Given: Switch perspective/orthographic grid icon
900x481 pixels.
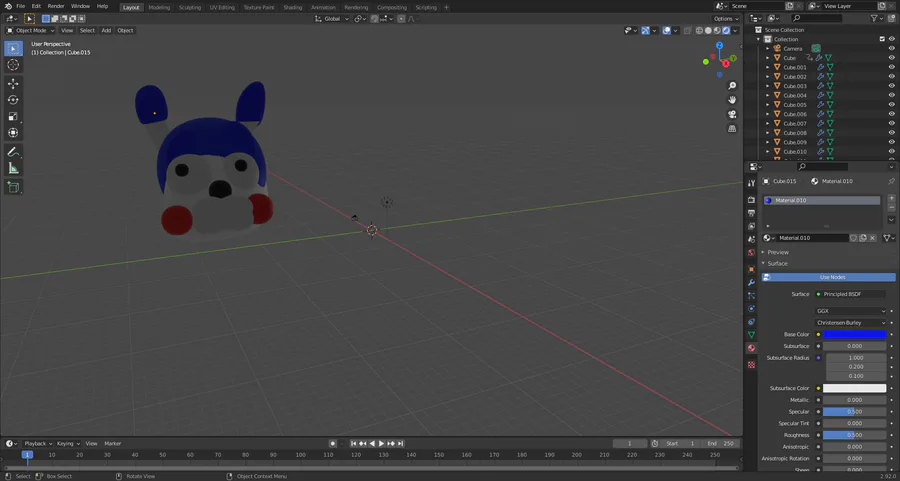Looking at the screenshot, I should point(732,129).
